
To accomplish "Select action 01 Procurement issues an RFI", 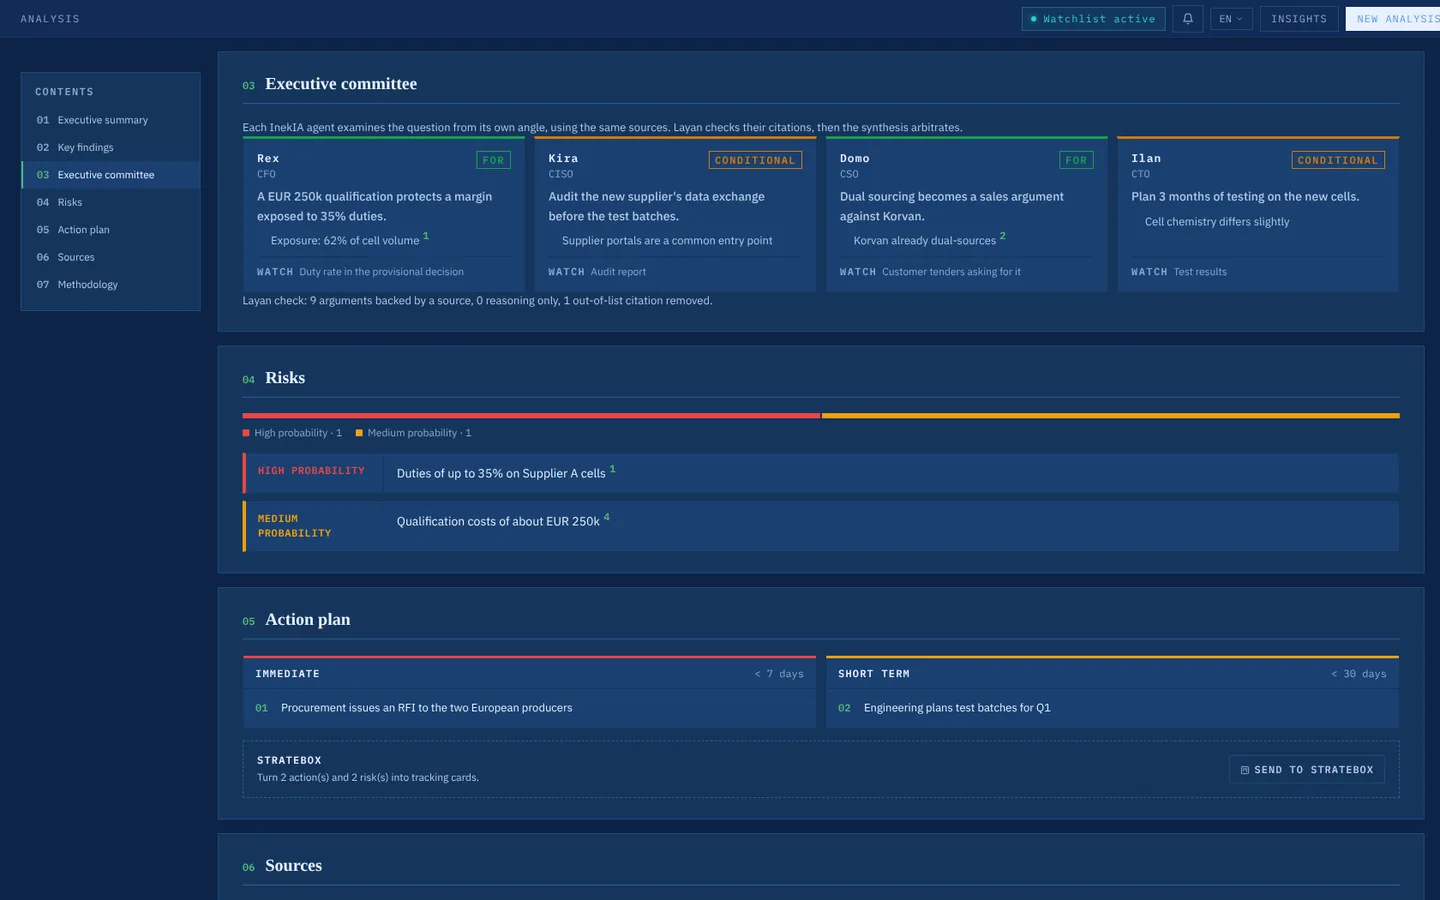I will [530, 708].
